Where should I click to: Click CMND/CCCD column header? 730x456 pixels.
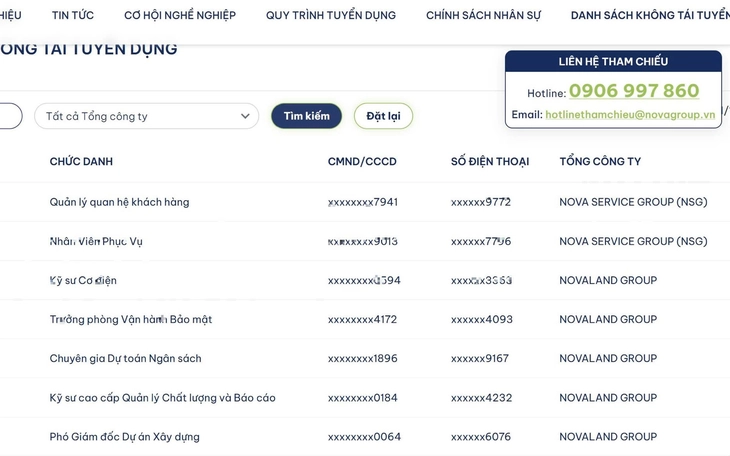coord(362,162)
